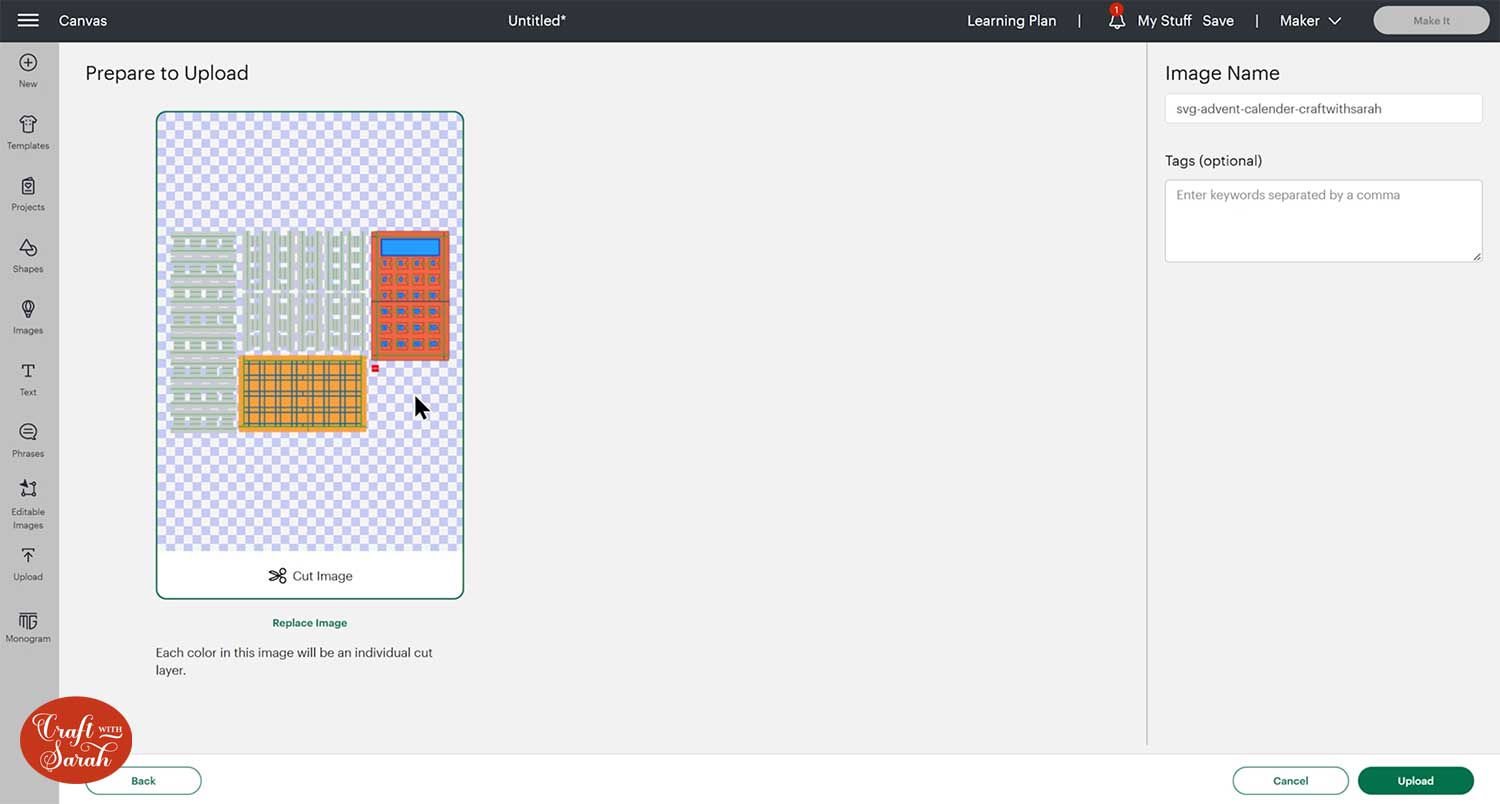Click the Untitled* project title
The width and height of the screenshot is (1500, 804).
click(537, 21)
